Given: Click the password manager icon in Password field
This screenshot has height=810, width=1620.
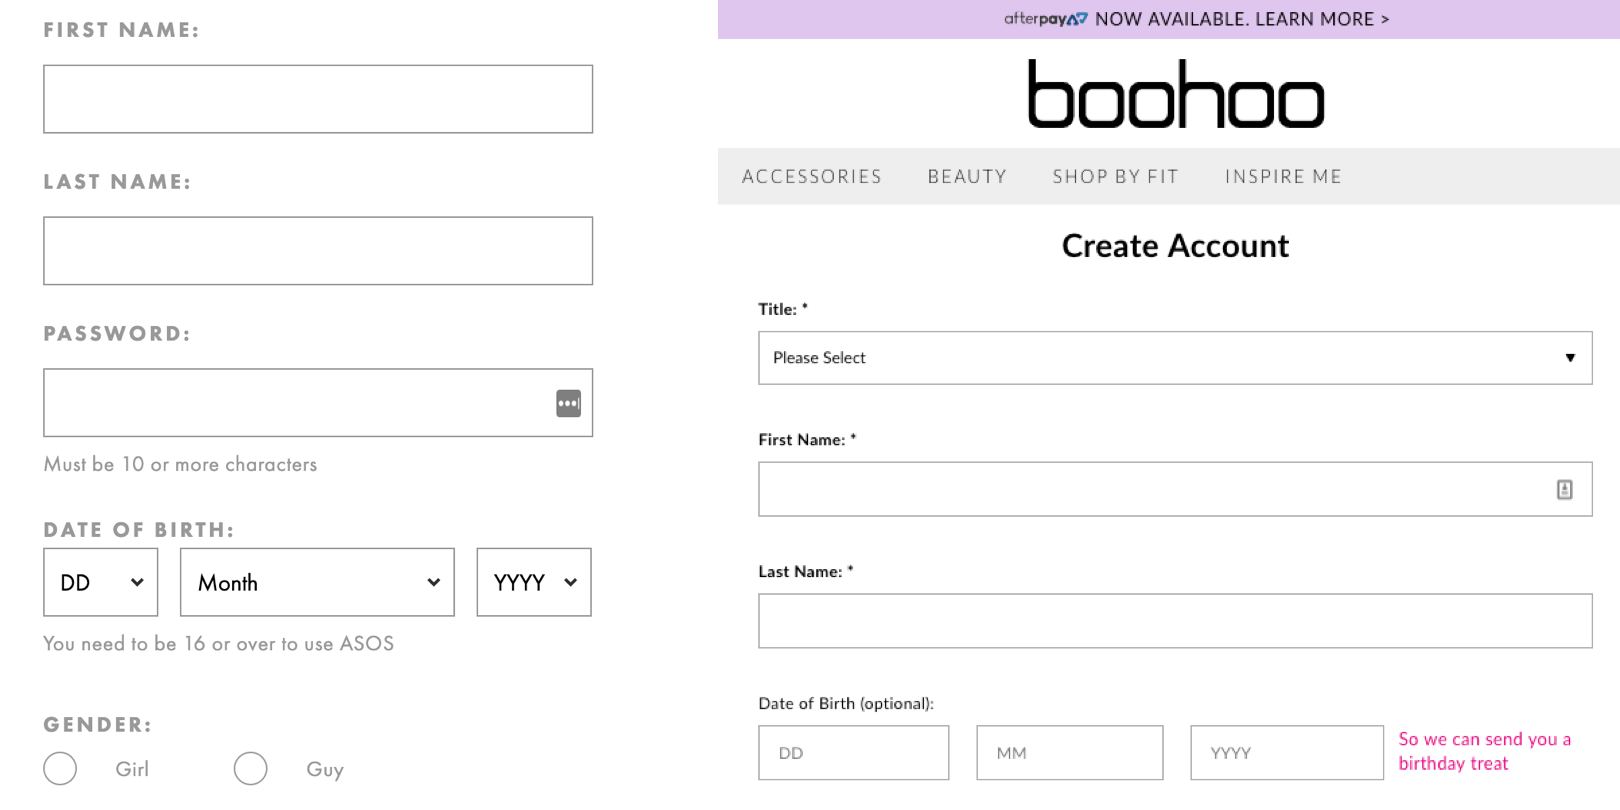Looking at the screenshot, I should 568,403.
